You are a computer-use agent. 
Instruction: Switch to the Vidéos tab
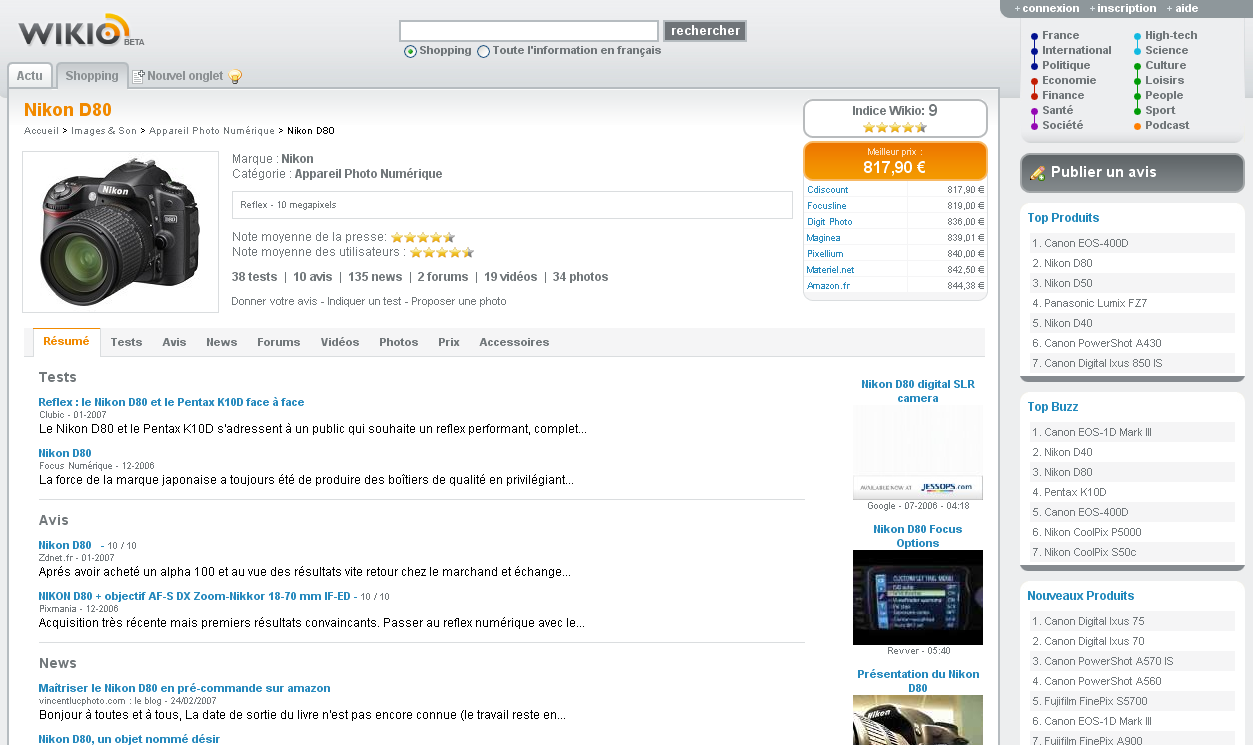pyautogui.click(x=340, y=342)
